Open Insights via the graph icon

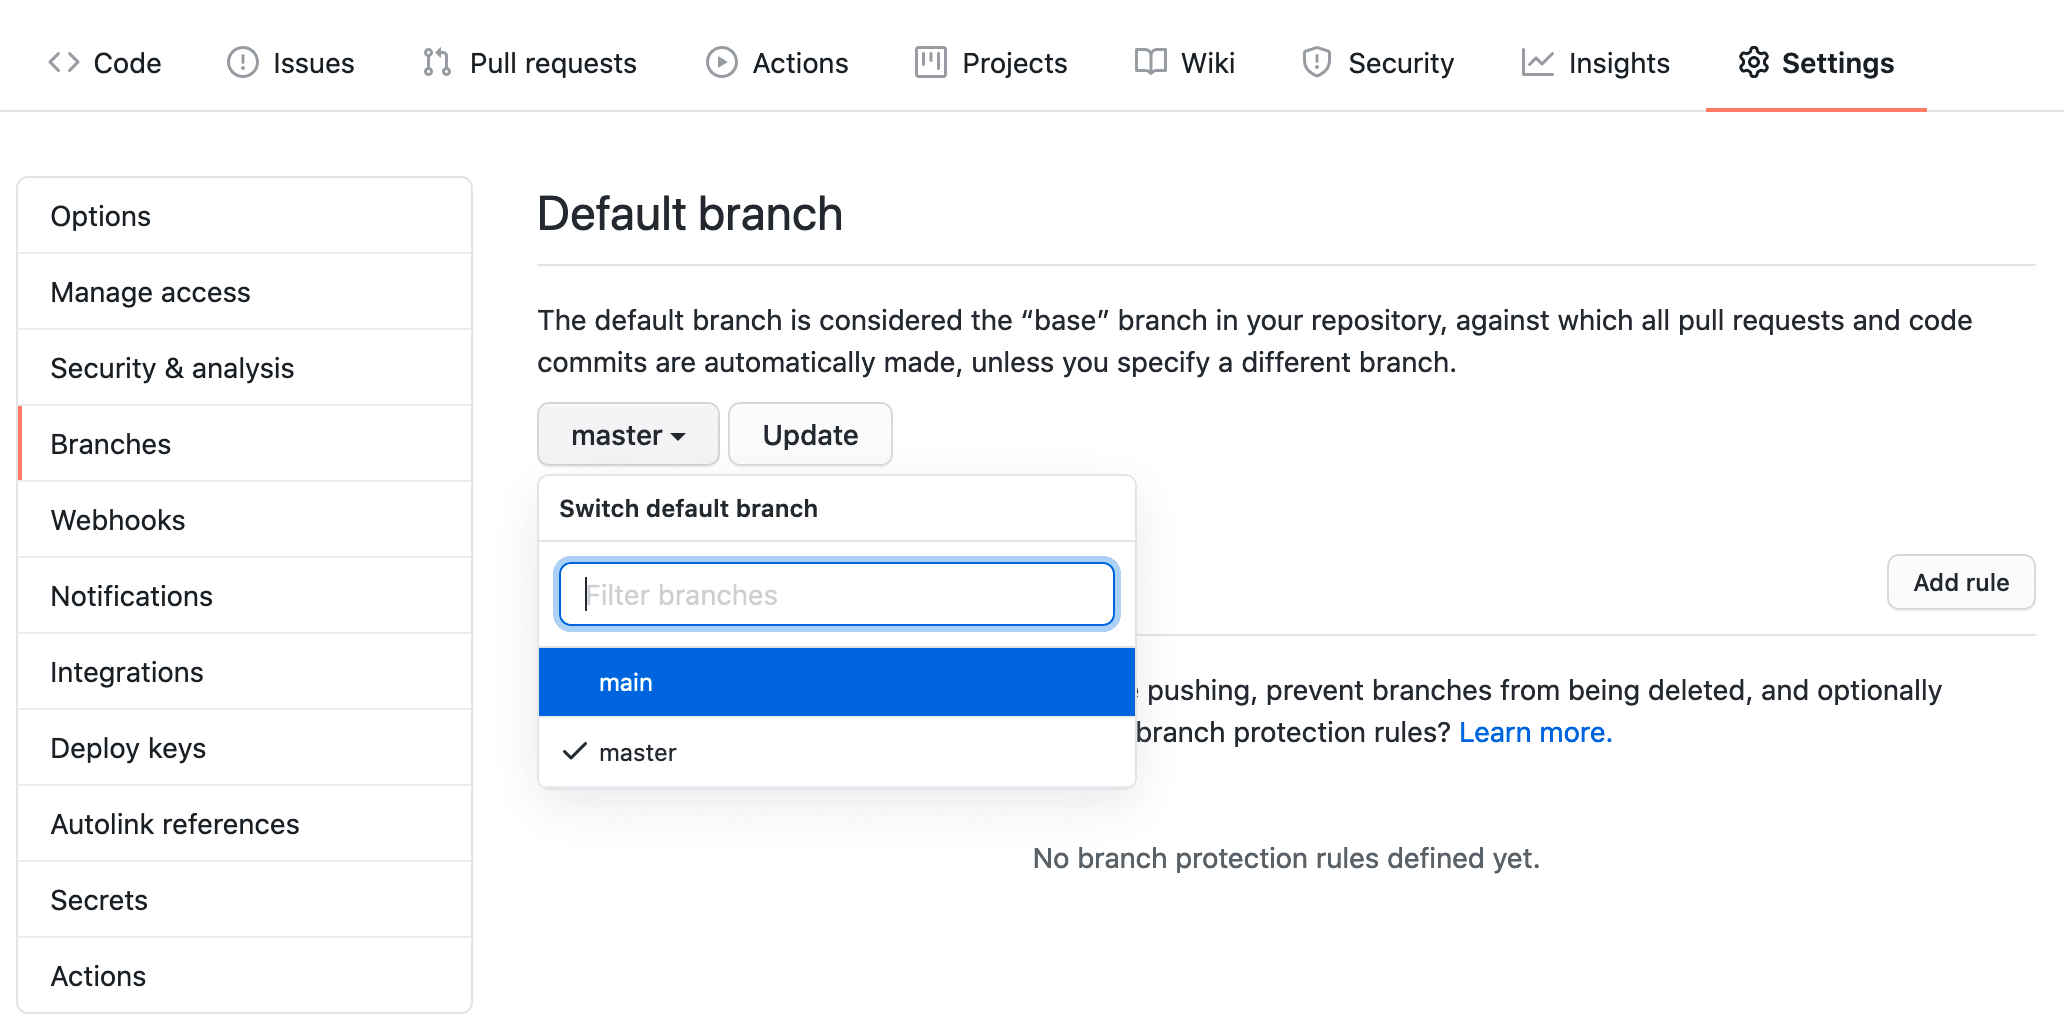(1537, 63)
